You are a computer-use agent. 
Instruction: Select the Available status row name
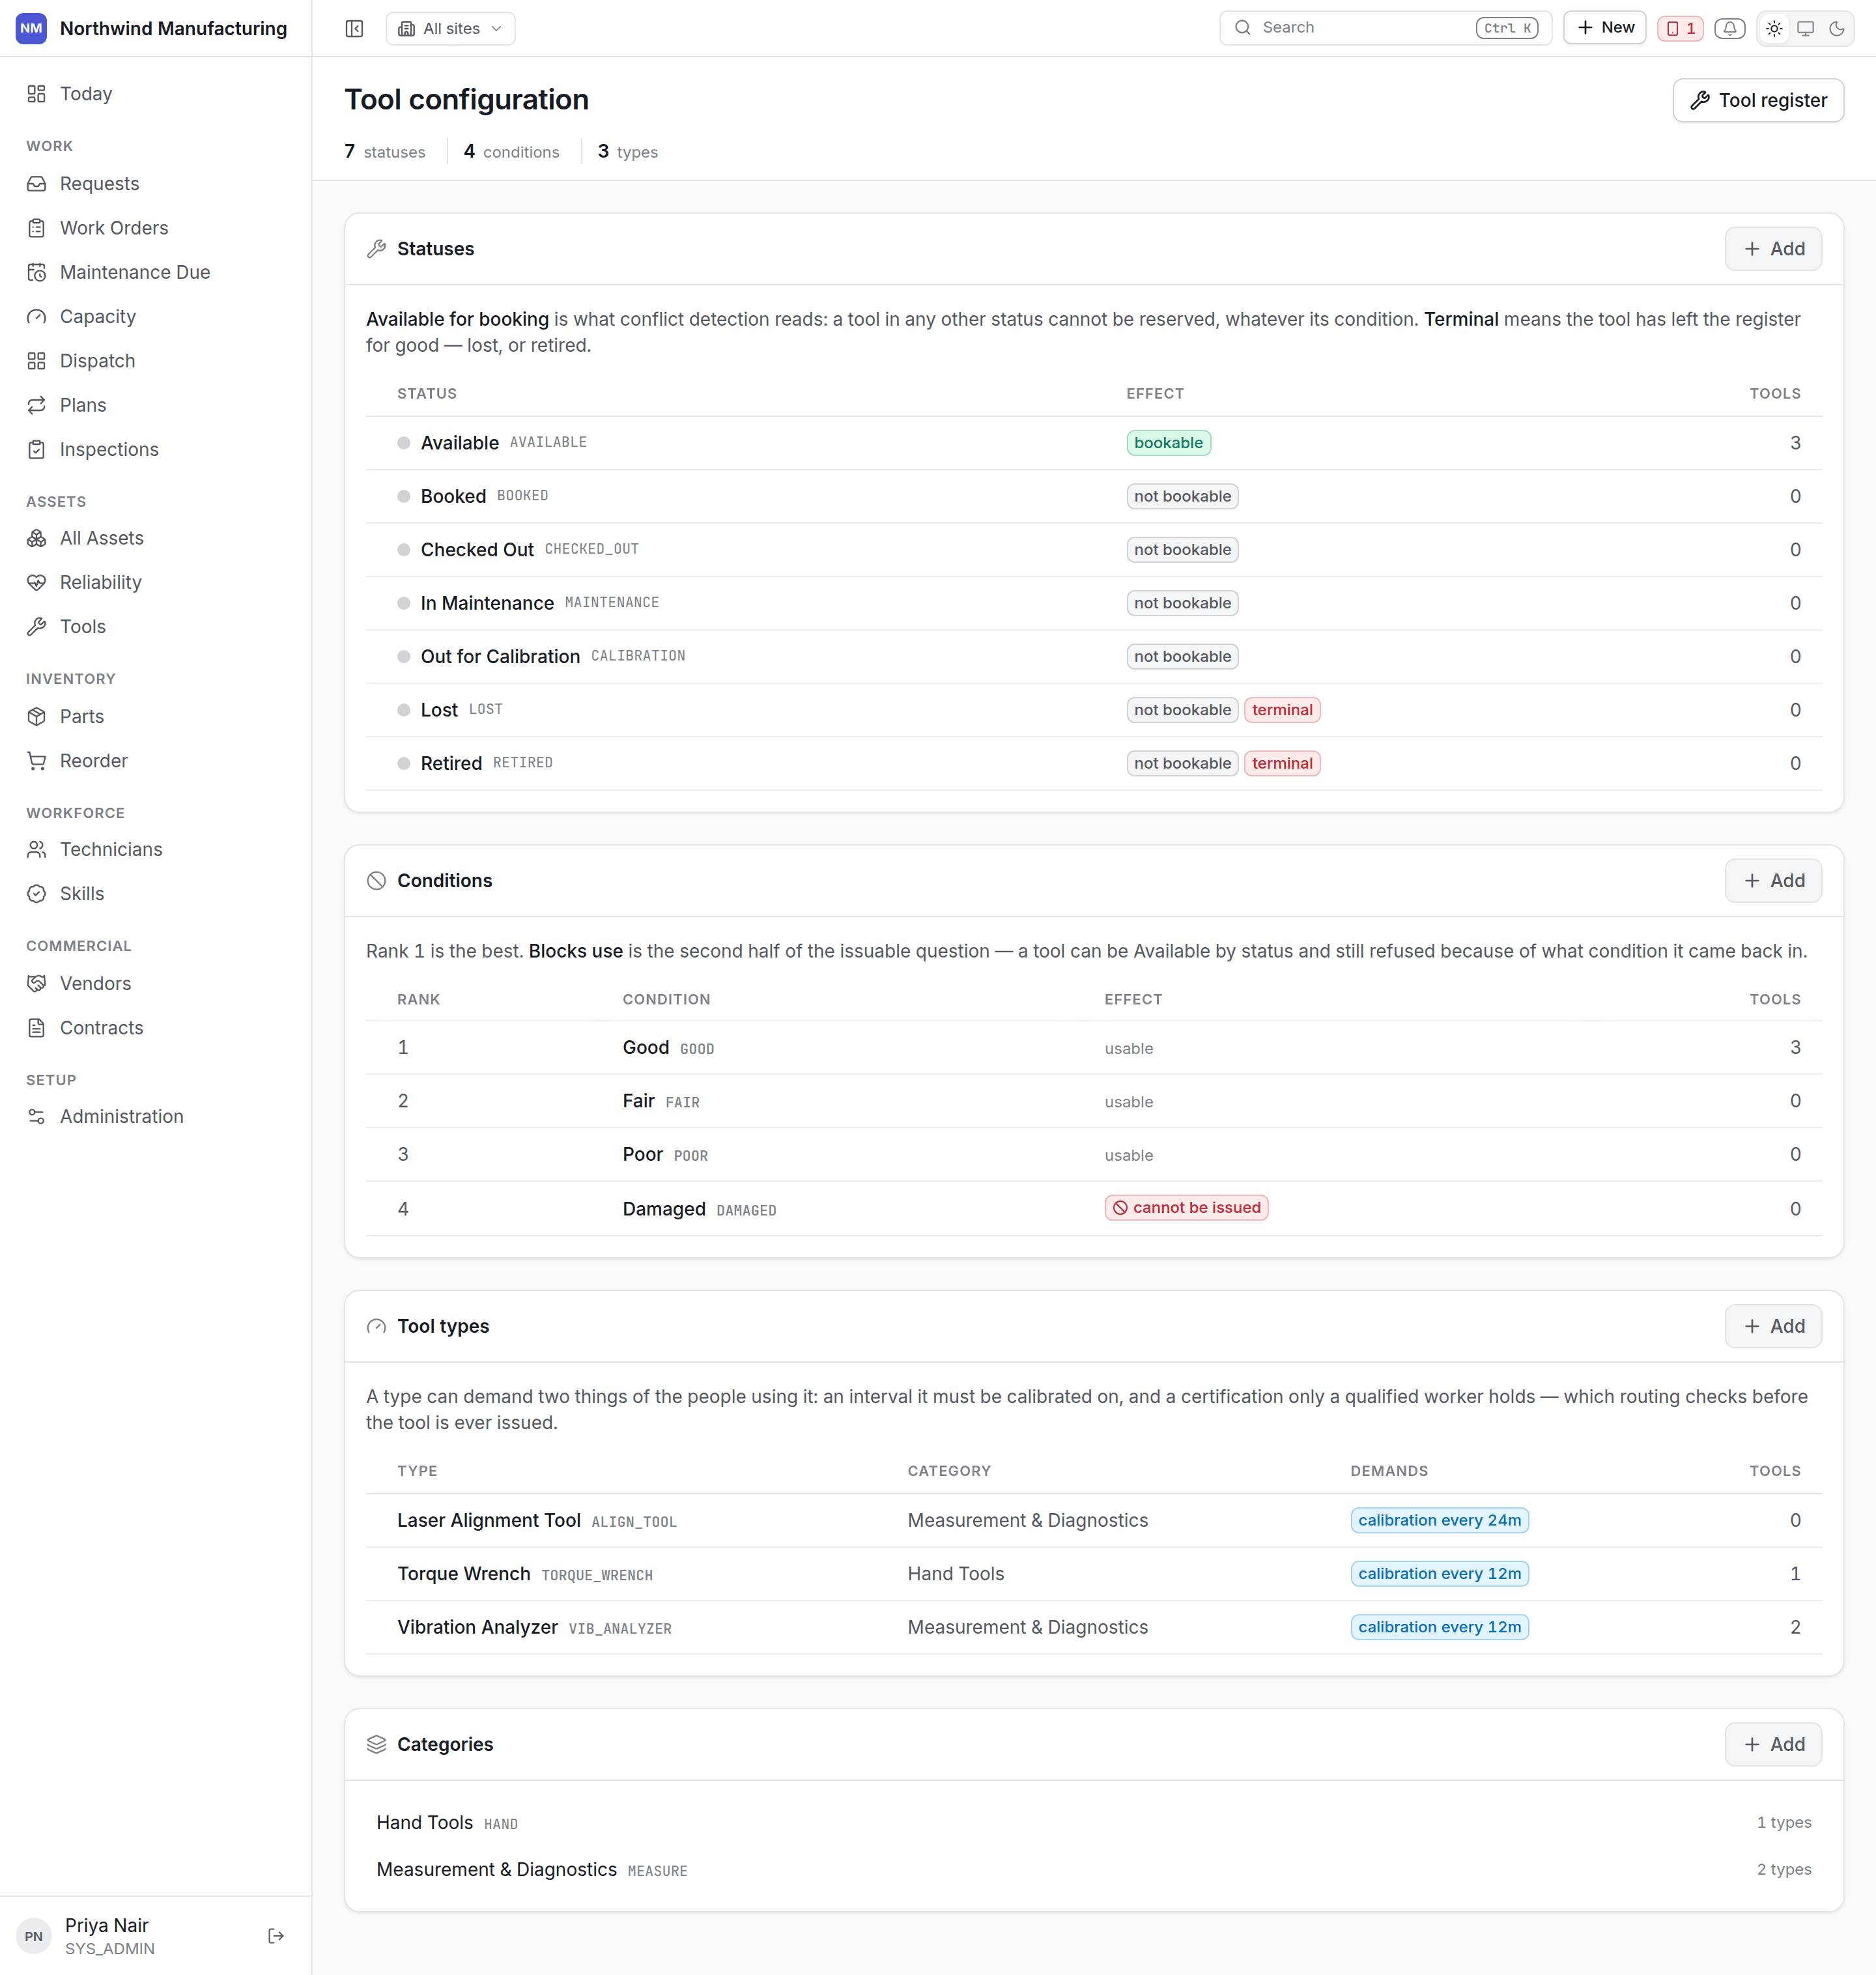click(460, 443)
